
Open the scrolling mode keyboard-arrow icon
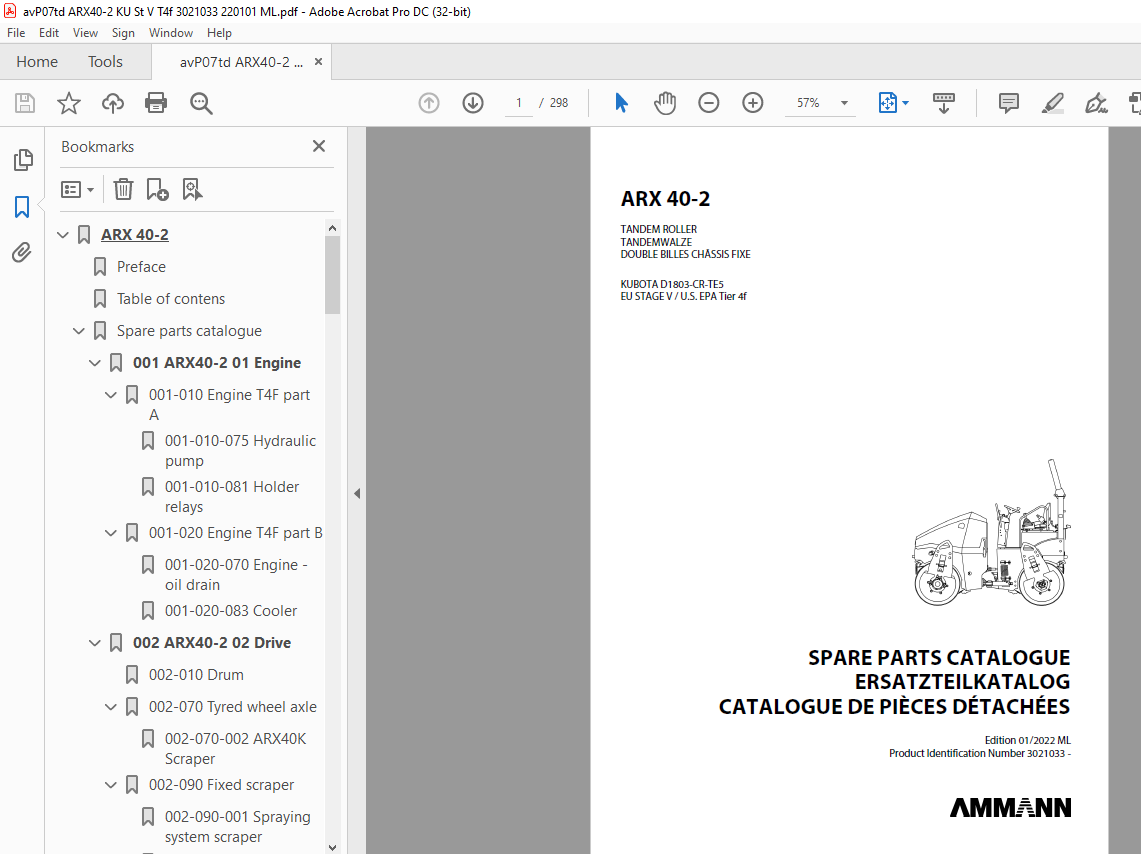pyautogui.click(x=944, y=103)
